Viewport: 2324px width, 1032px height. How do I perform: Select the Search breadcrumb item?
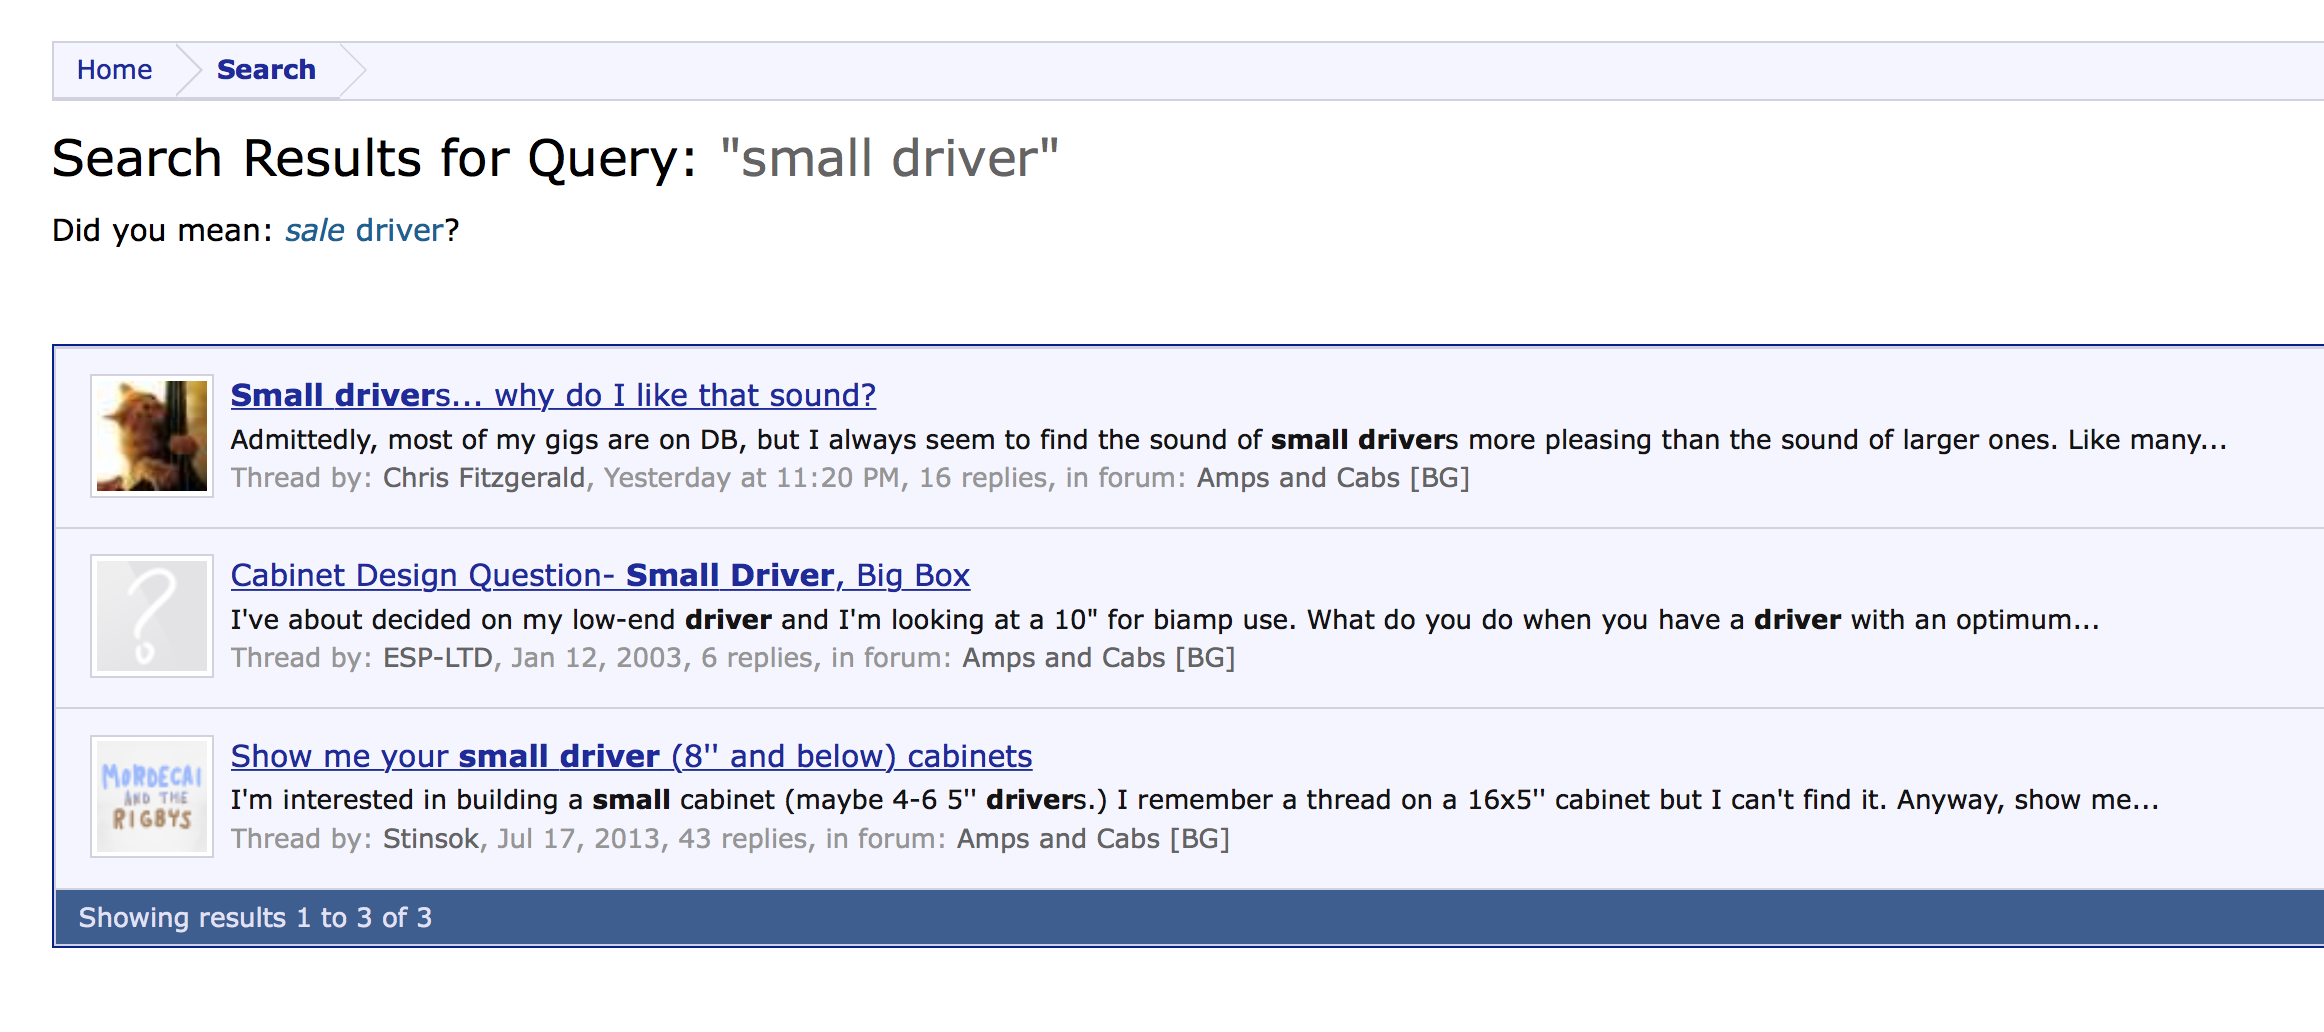point(266,70)
